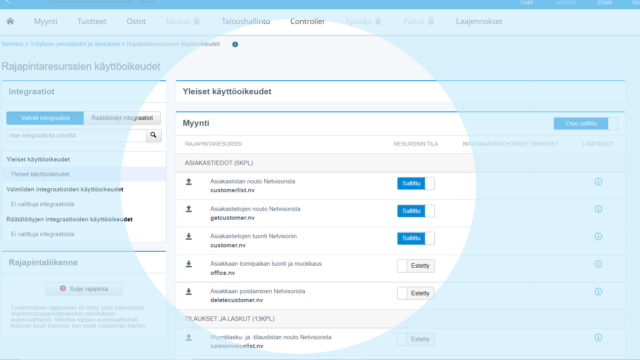Click the info icon beside the breadcrumb
The image size is (640, 360).
click(x=235, y=44)
